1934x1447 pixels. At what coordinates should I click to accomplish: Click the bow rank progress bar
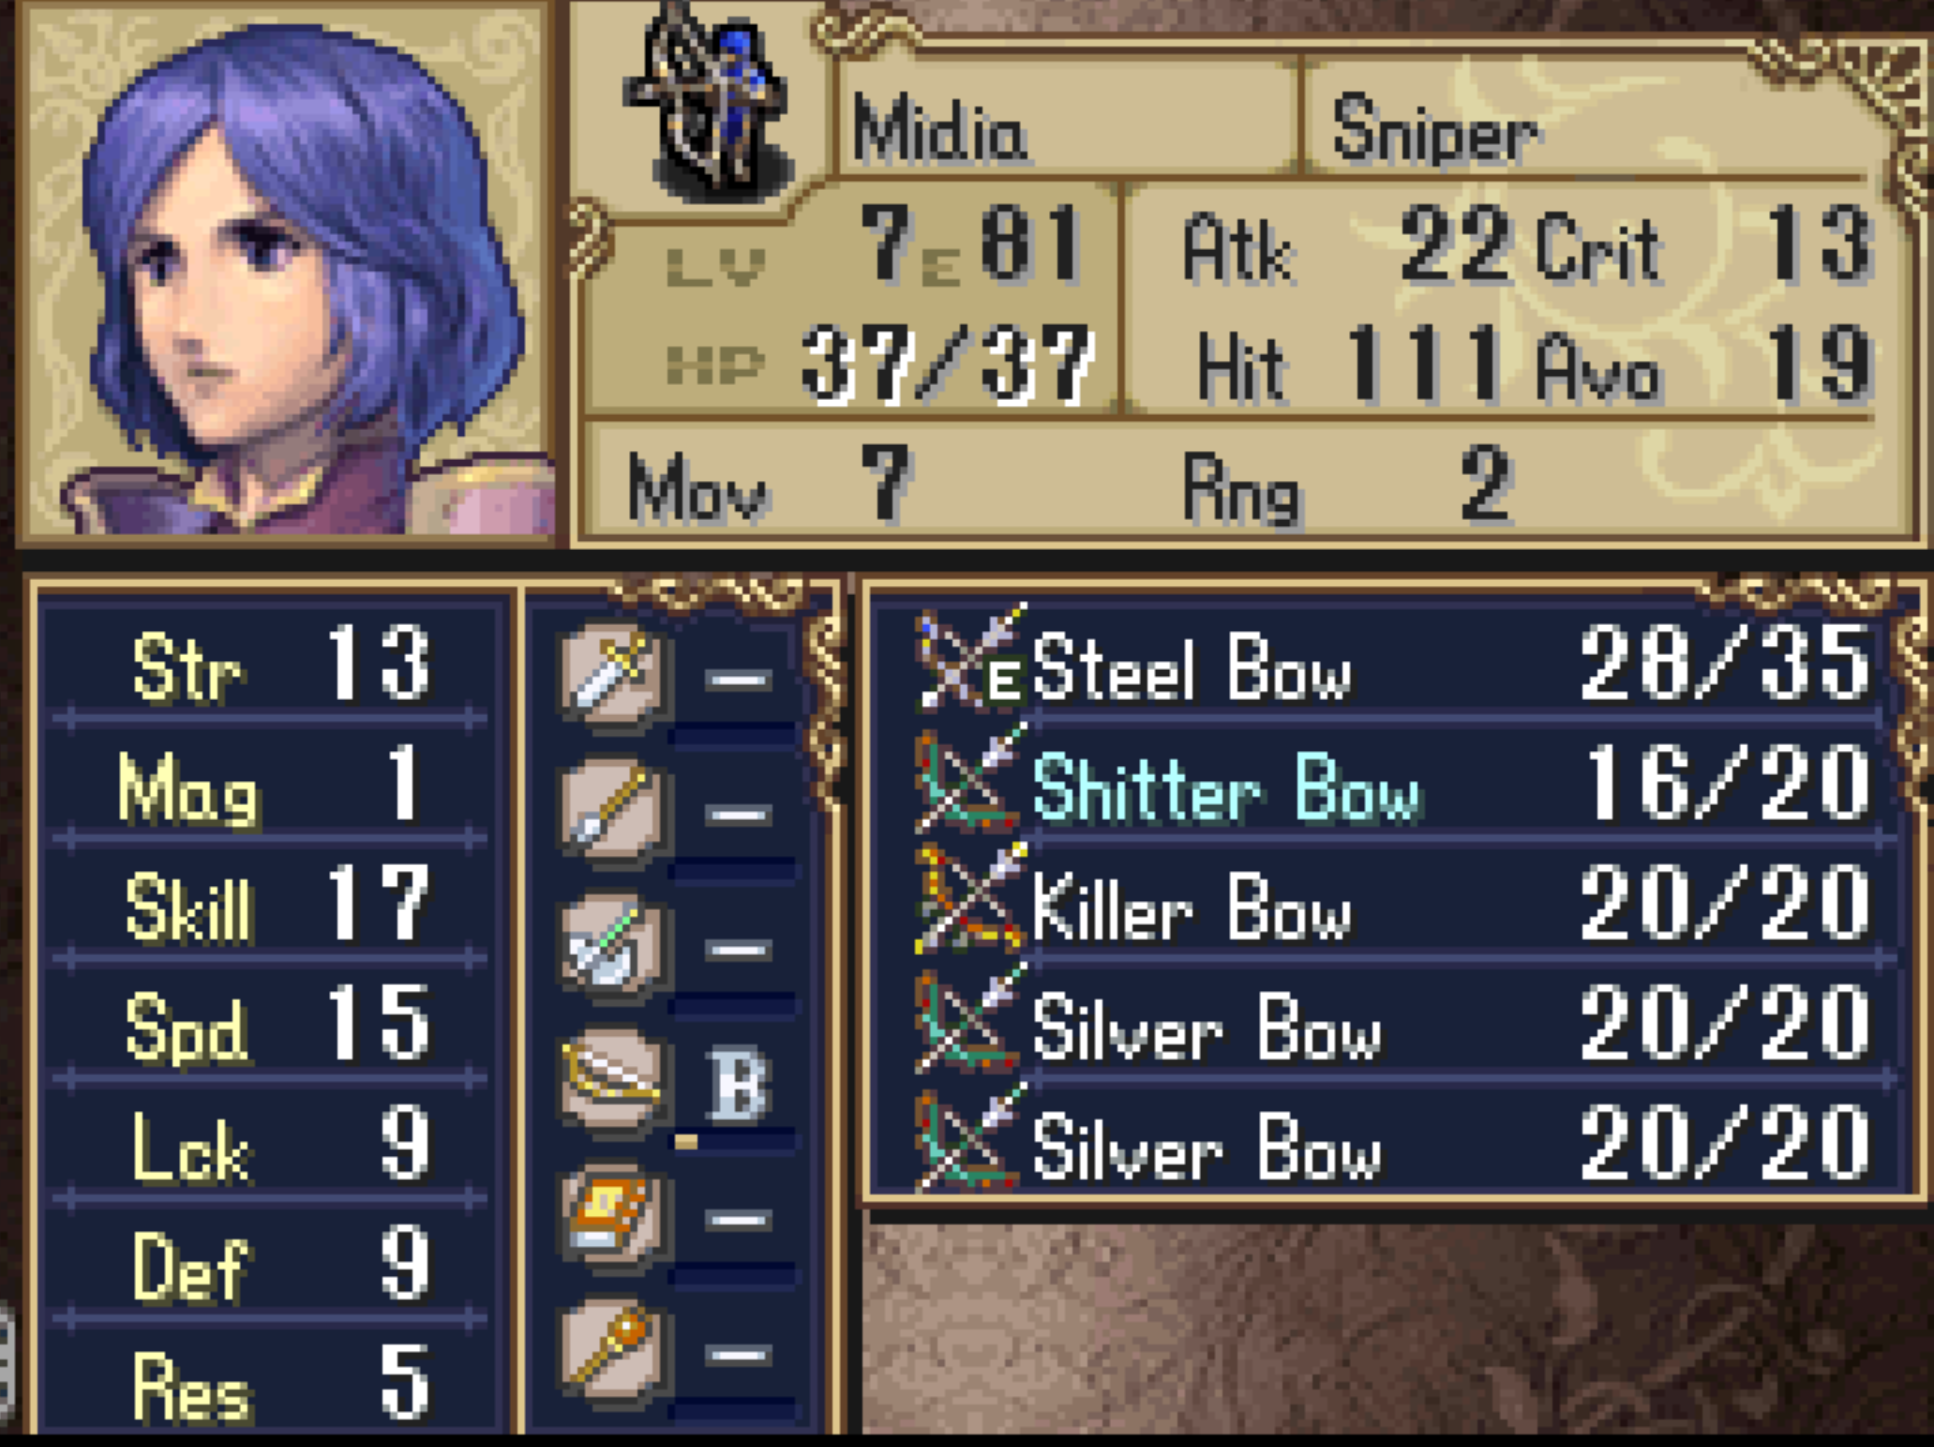point(735,1140)
